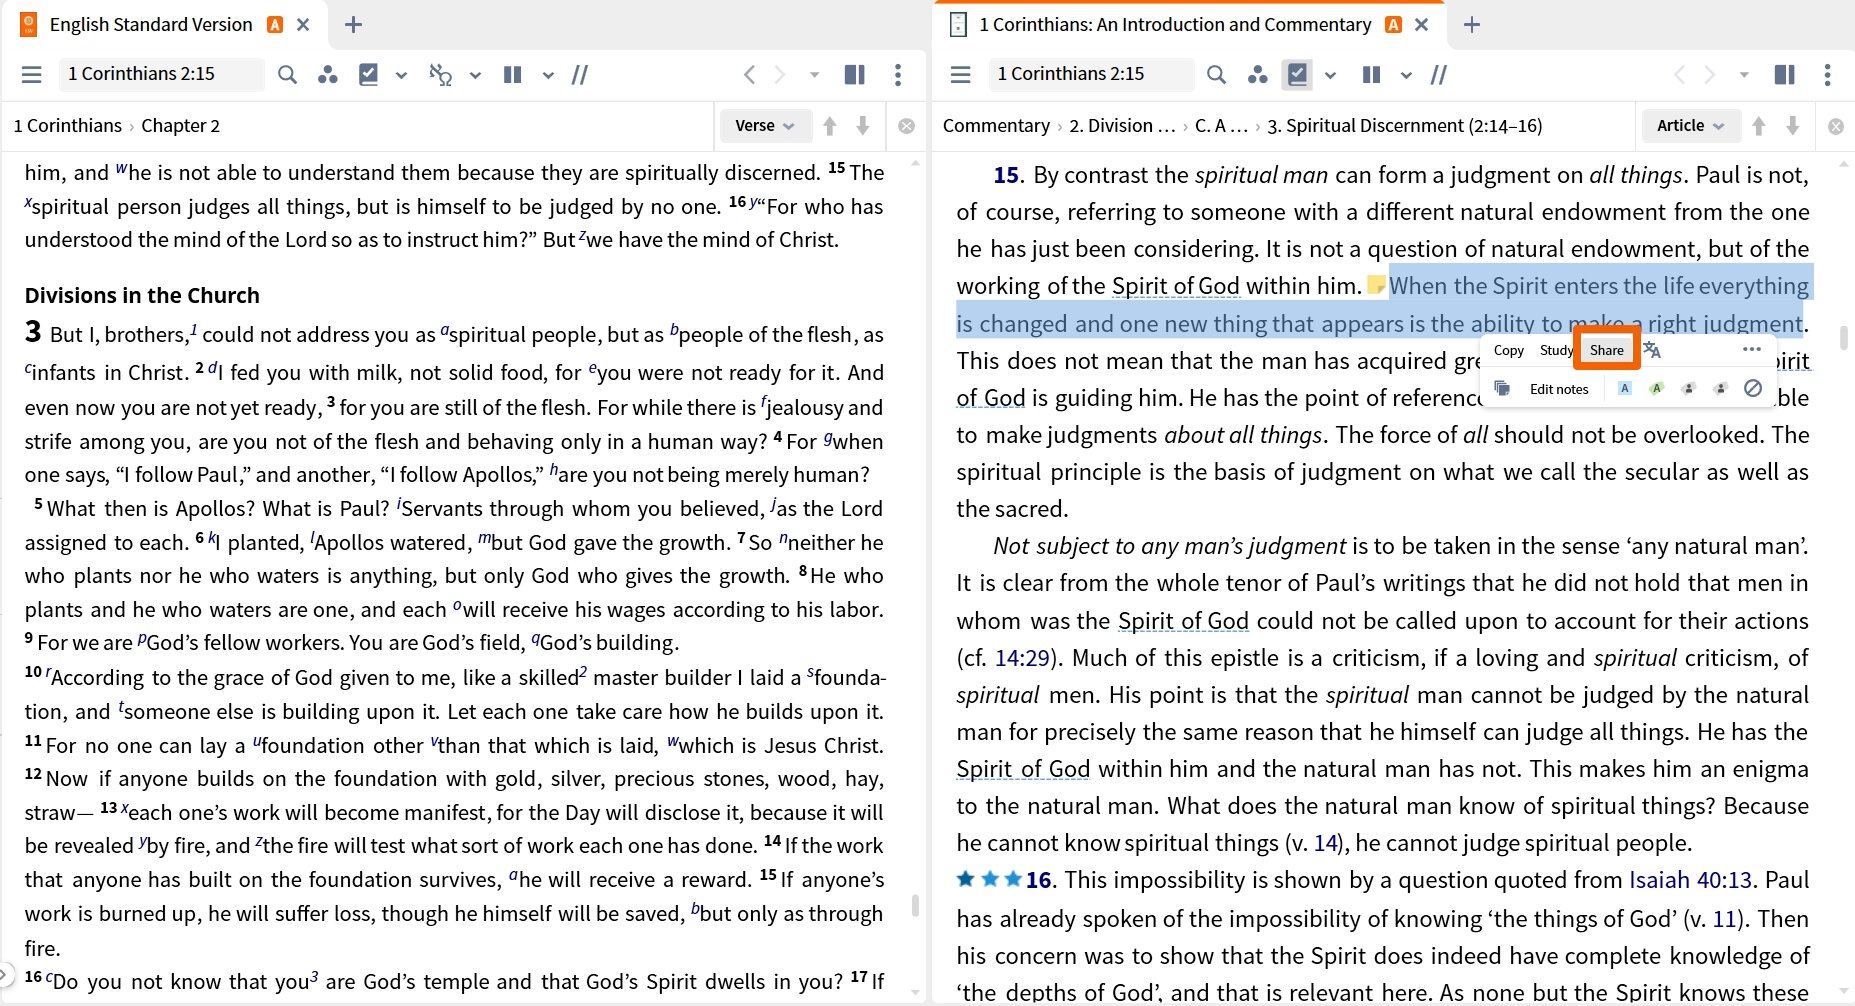
Task: Select Commentary breadcrumb root
Action: pyautogui.click(x=996, y=126)
